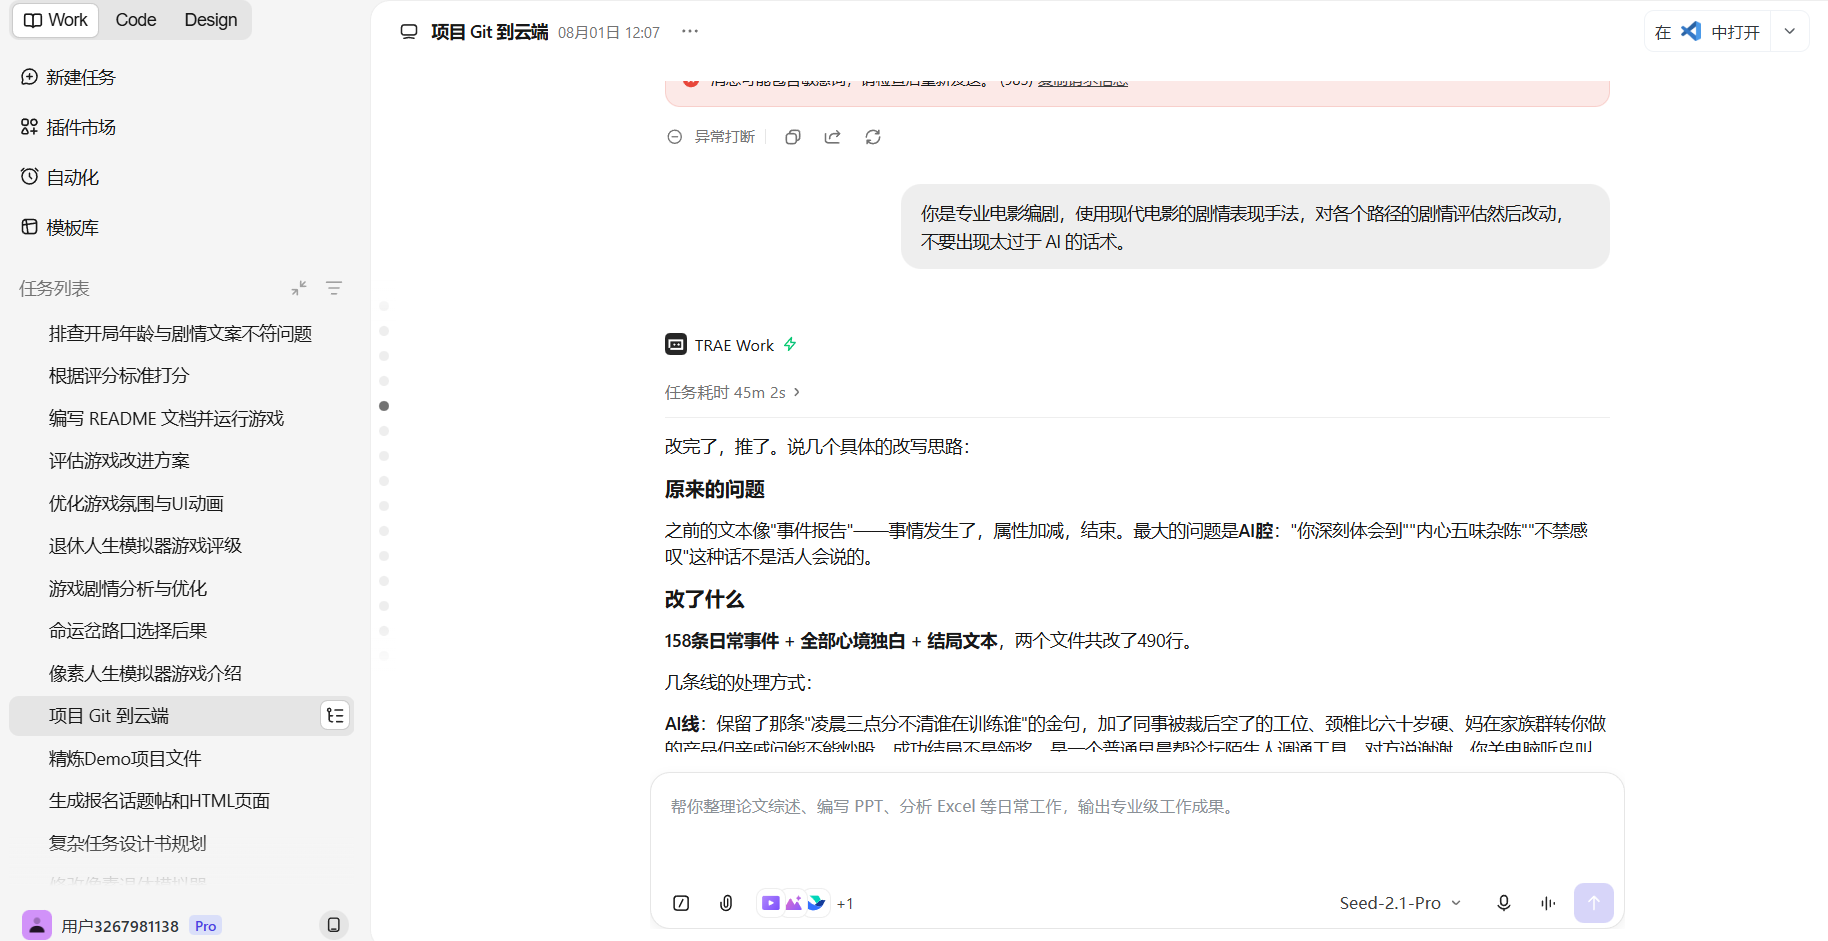Open in VS Code button
Screen dimensions: 1828x941
[1708, 32]
